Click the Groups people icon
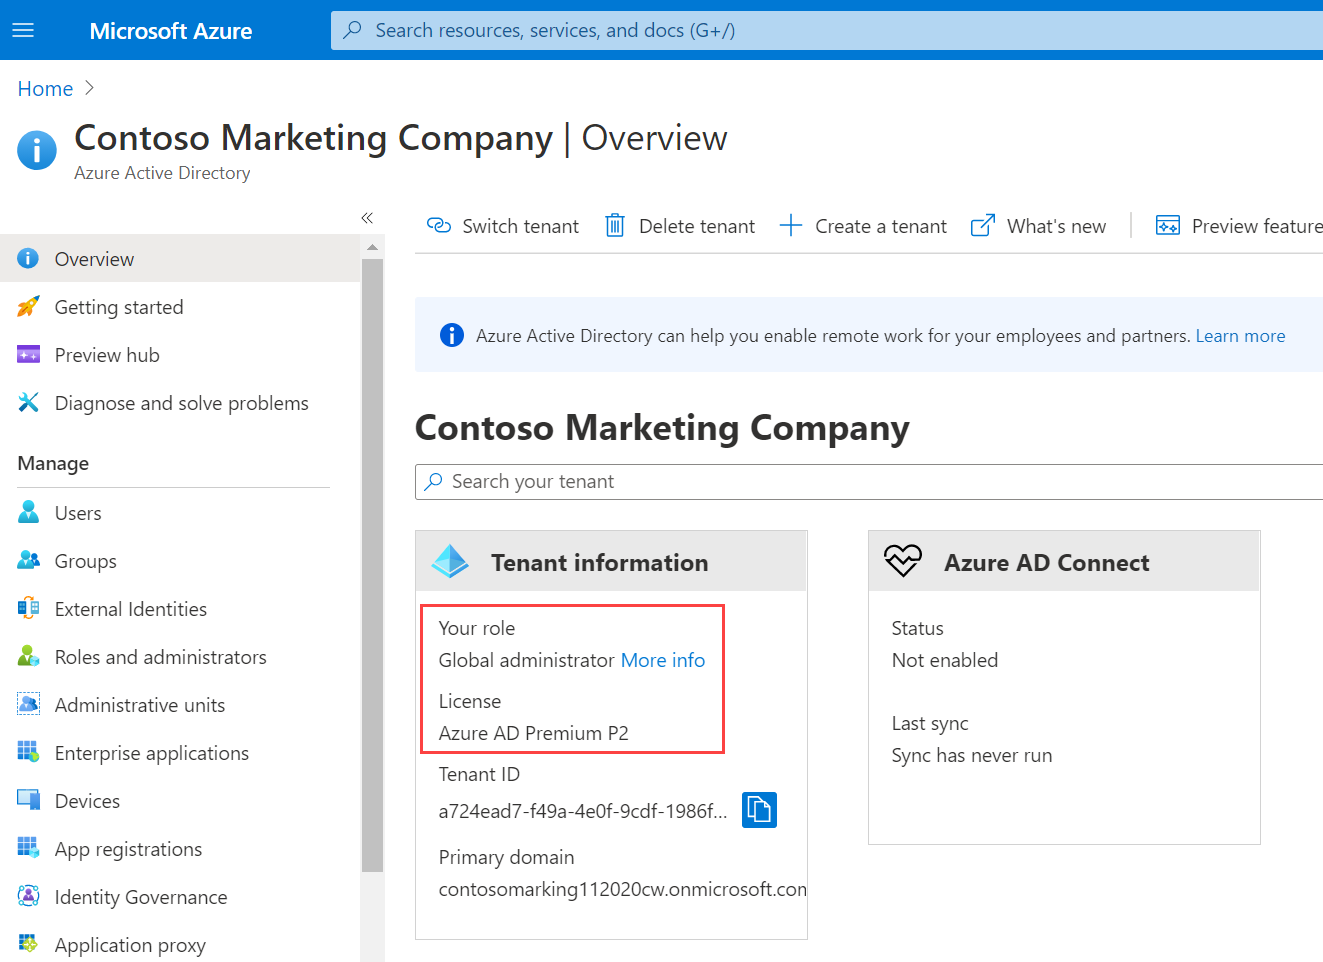This screenshot has height=962, width=1323. tap(28, 561)
